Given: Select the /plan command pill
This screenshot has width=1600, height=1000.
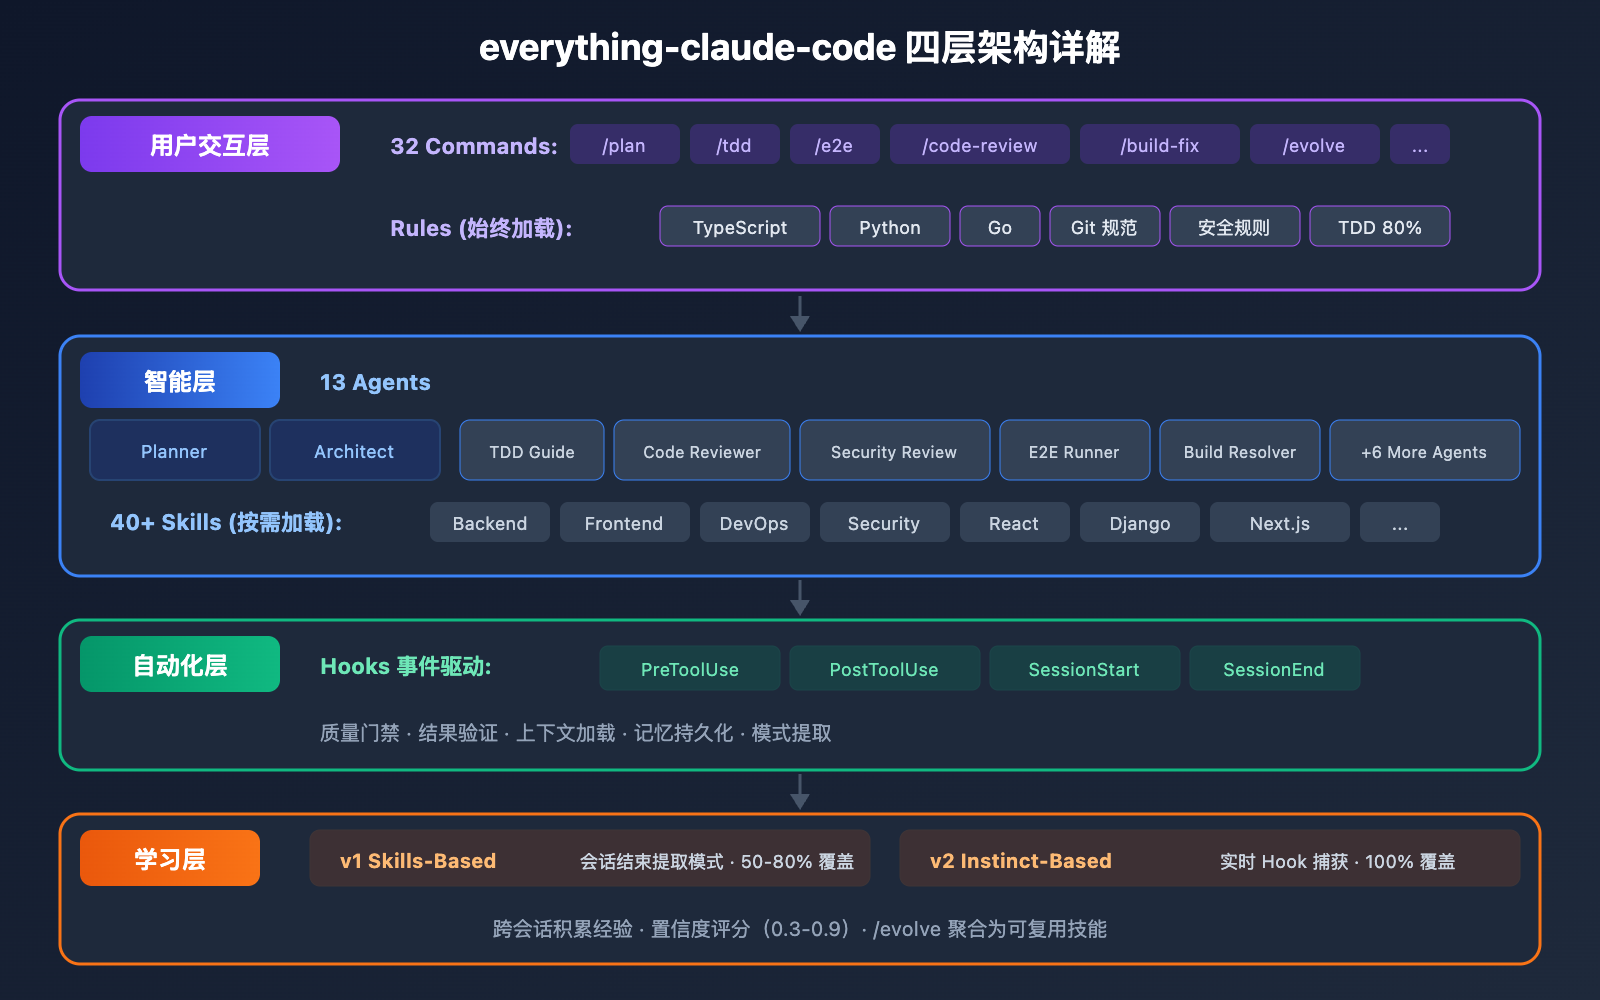Looking at the screenshot, I should pos(624,144).
